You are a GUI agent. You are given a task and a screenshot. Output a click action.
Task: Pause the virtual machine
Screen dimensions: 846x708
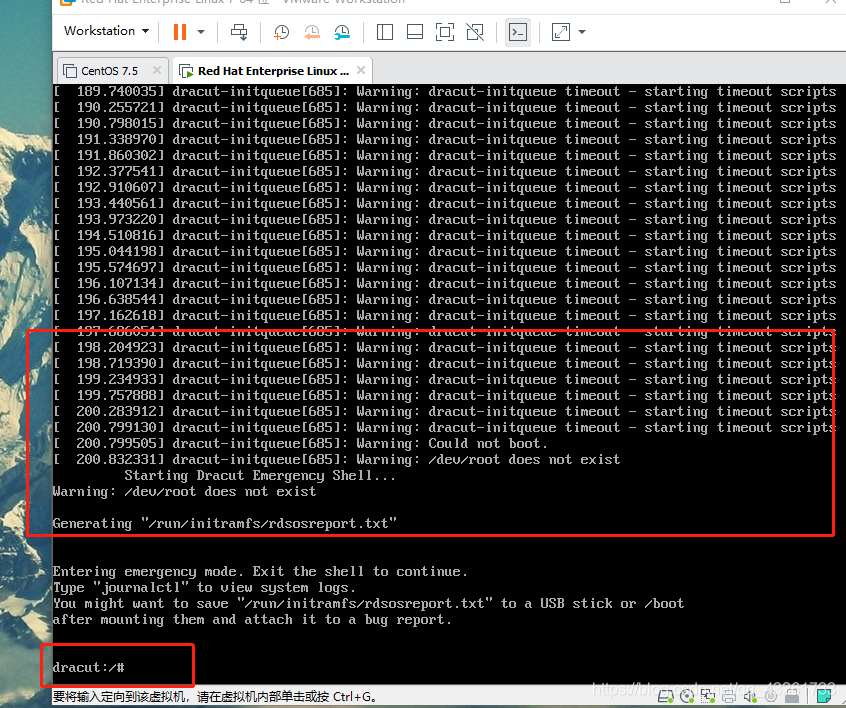[179, 32]
